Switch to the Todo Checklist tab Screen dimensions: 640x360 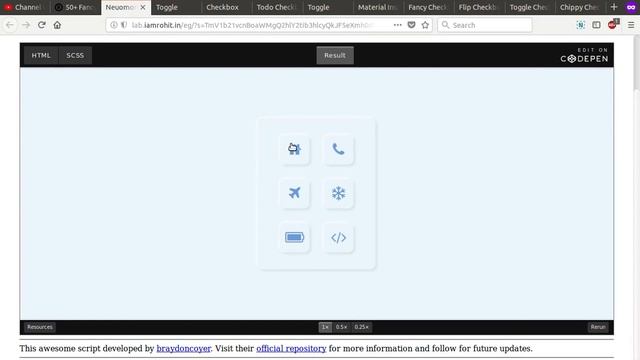(277, 7)
